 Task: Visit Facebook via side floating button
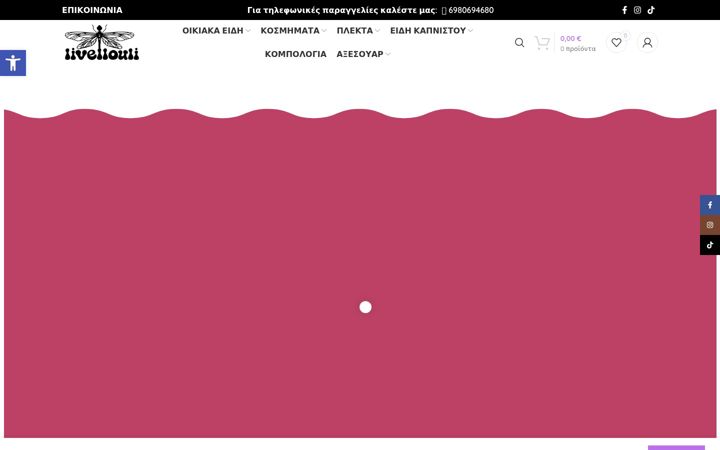[710, 205]
